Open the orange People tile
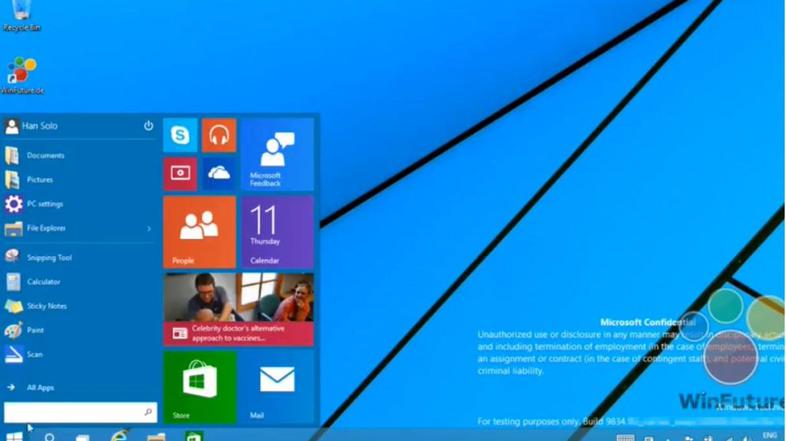786x441 pixels. (200, 232)
